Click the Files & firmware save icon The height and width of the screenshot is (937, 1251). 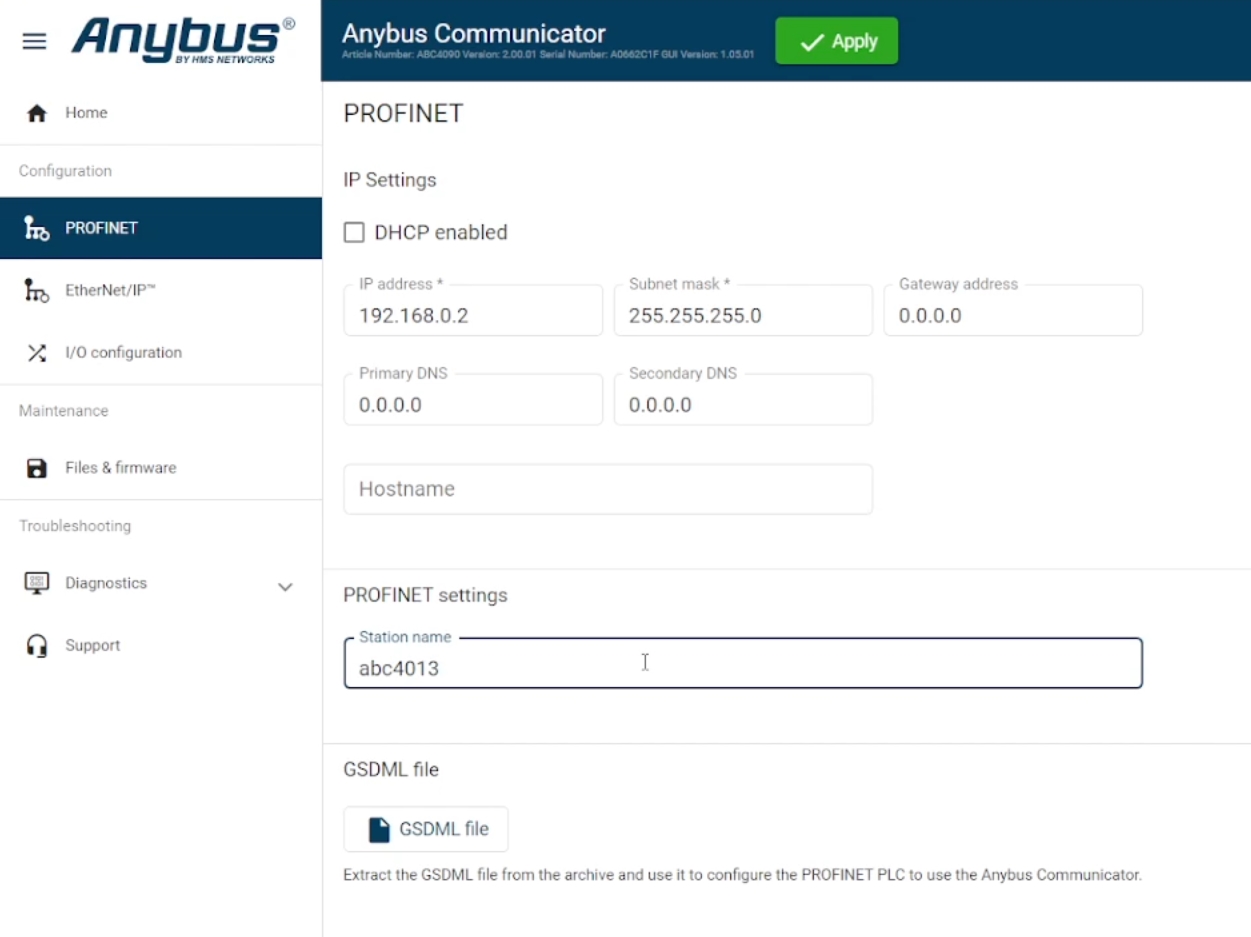pos(37,468)
